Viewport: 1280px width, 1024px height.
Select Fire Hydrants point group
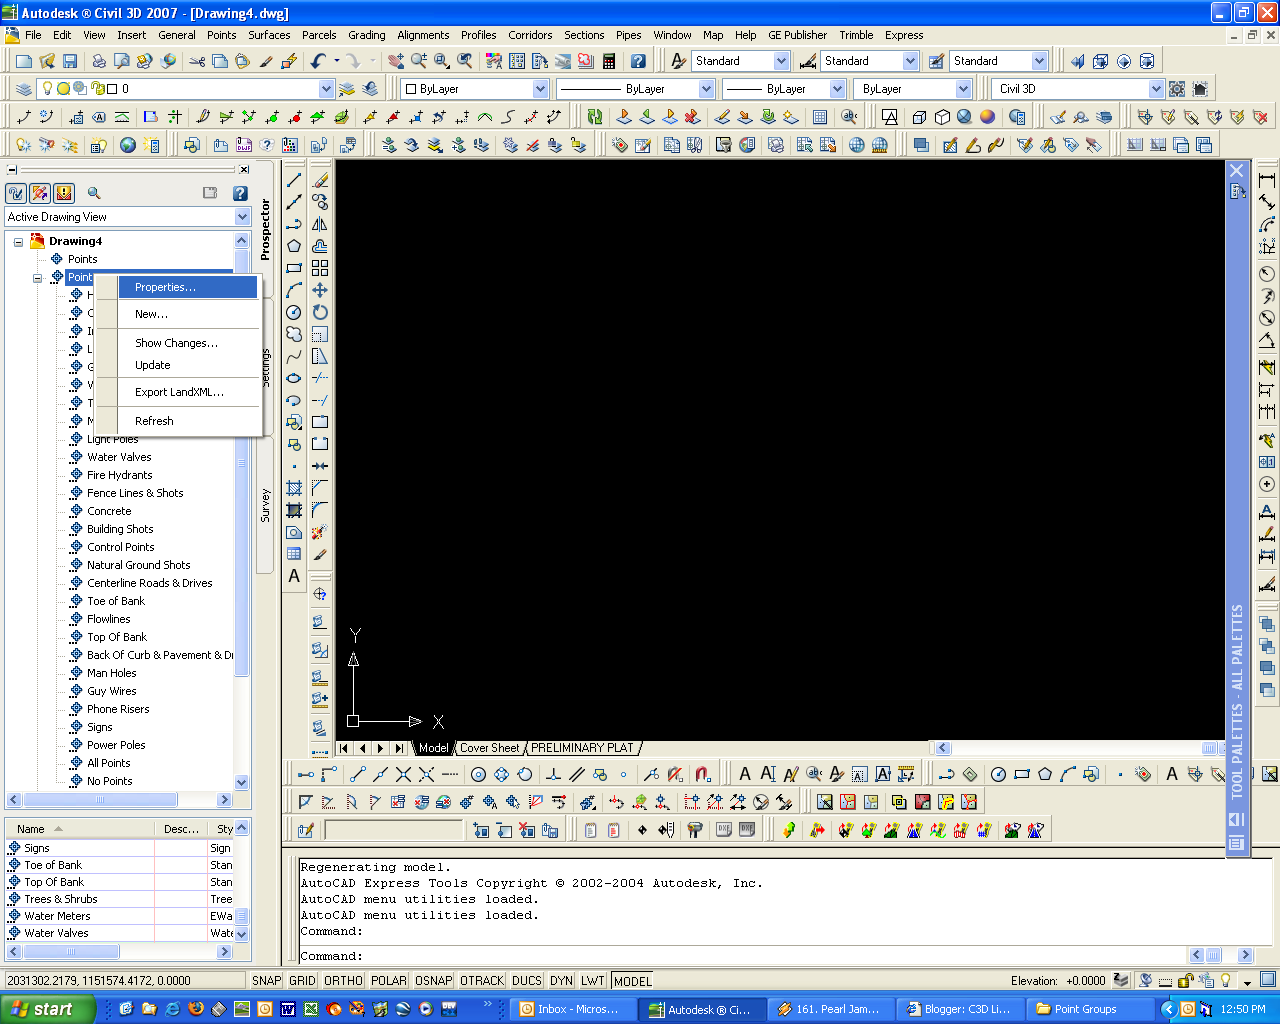[x=120, y=475]
